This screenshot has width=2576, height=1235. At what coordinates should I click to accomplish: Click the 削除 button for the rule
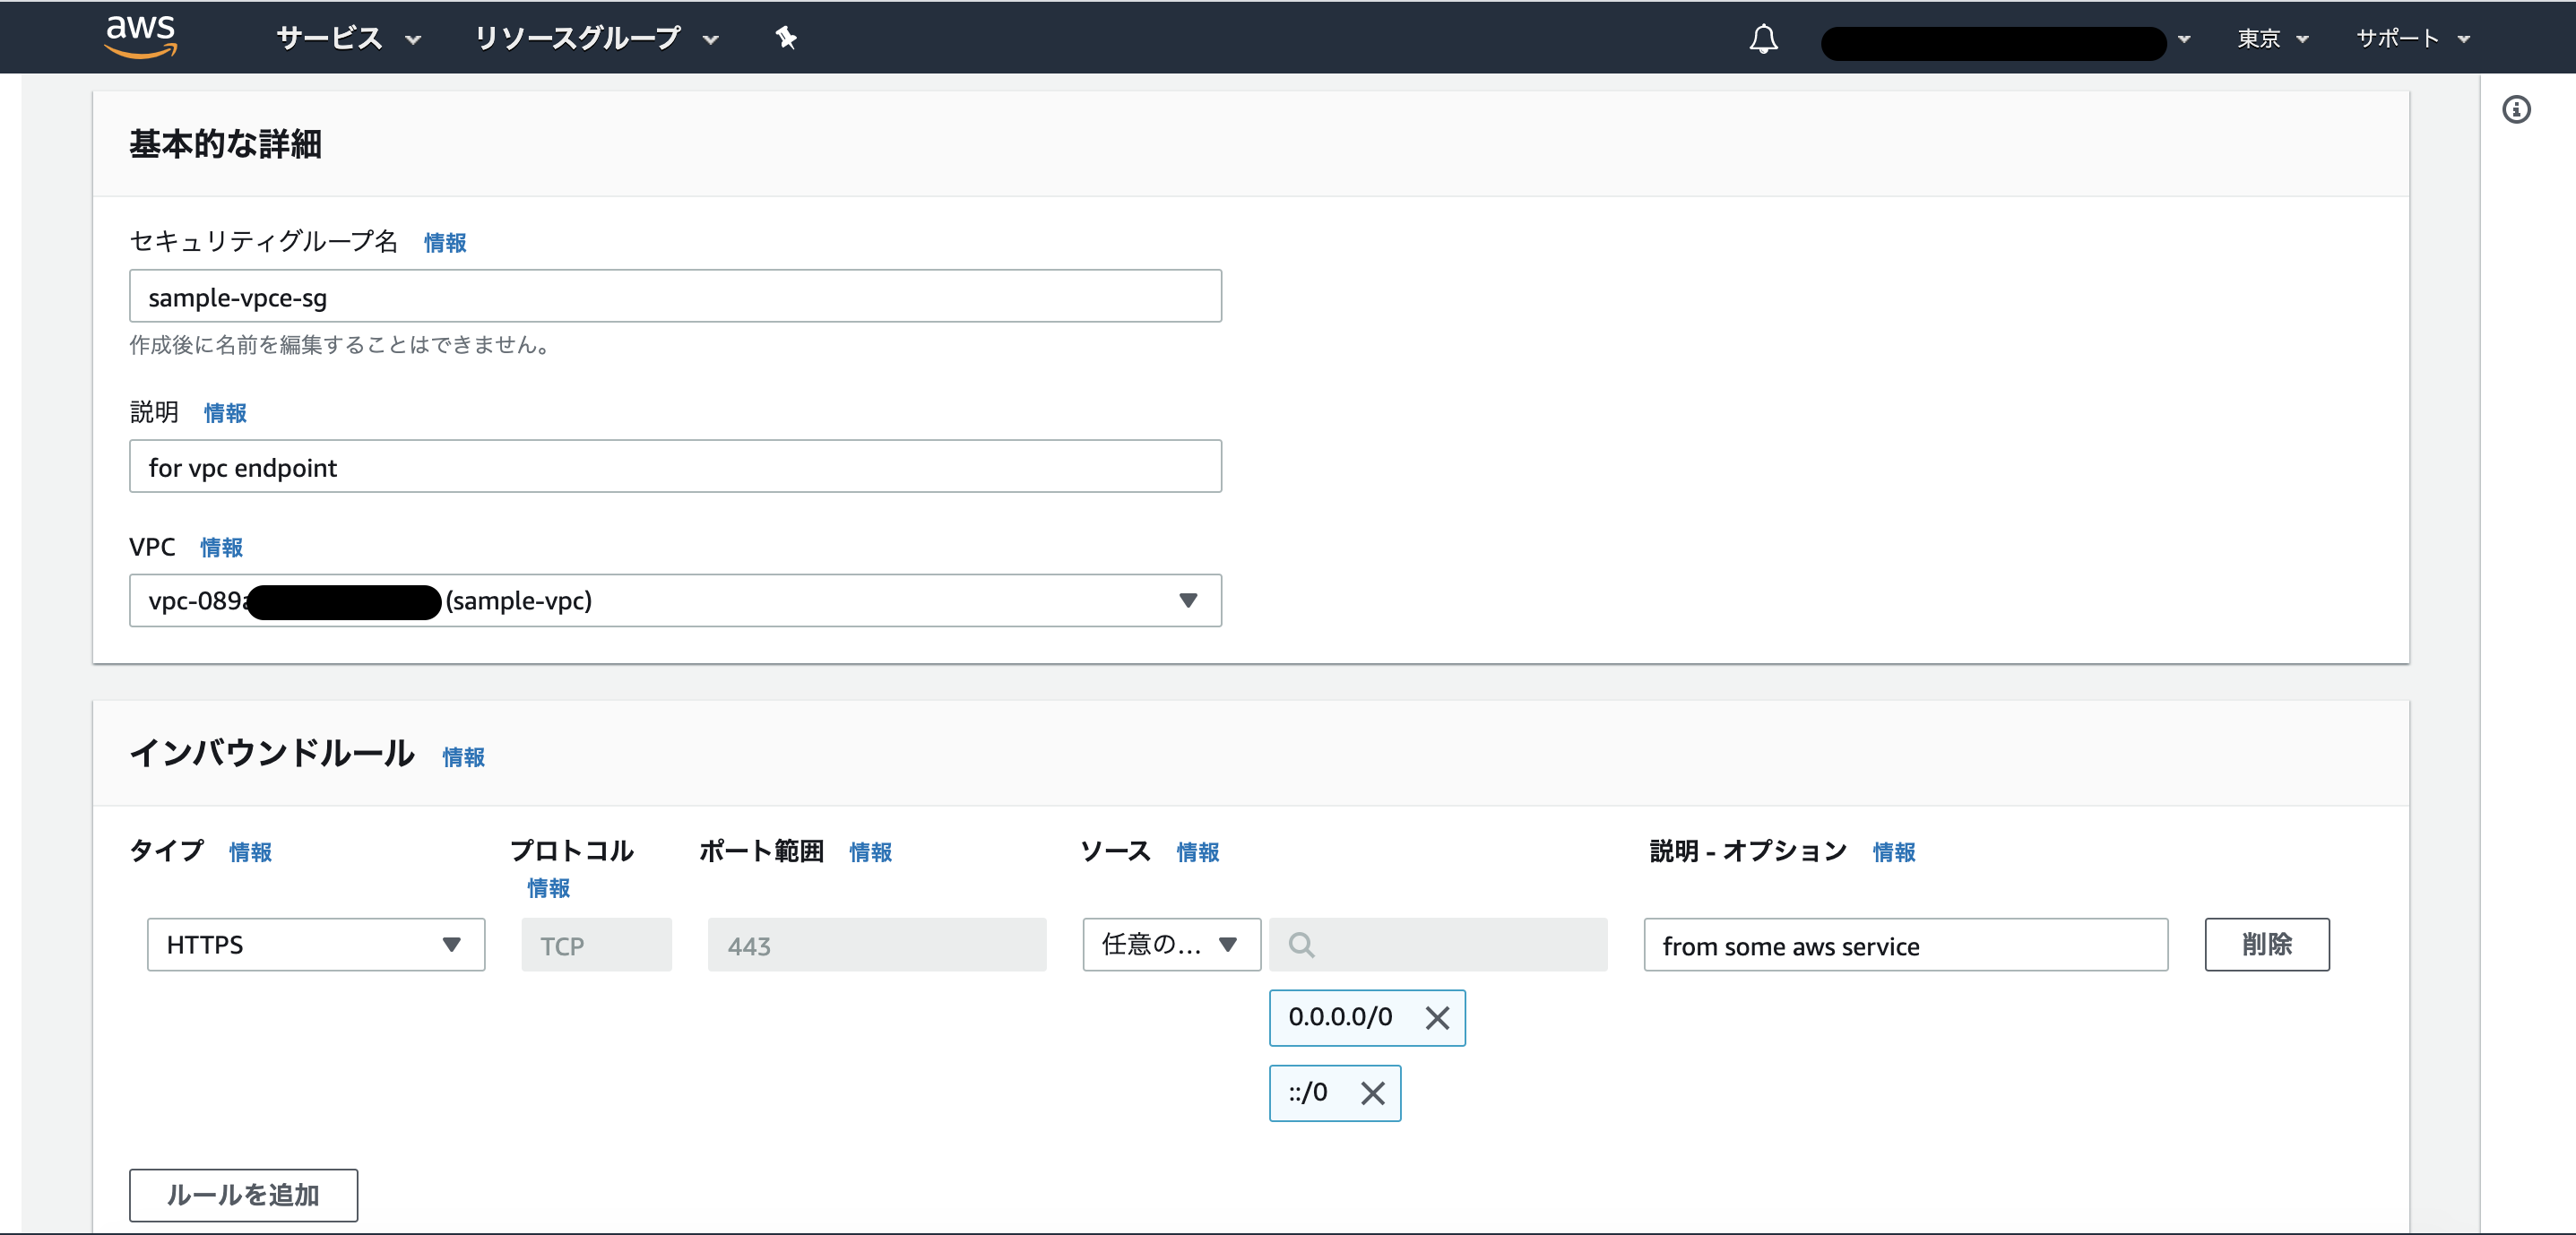(x=2266, y=945)
